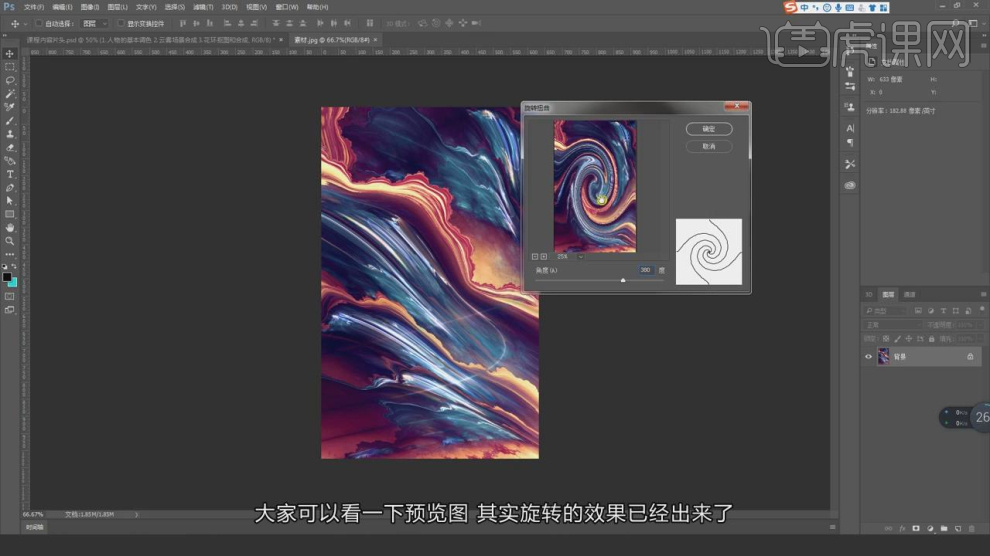The height and width of the screenshot is (556, 990).
Task: Hide the 背景 layer using the eye icon
Action: [868, 357]
